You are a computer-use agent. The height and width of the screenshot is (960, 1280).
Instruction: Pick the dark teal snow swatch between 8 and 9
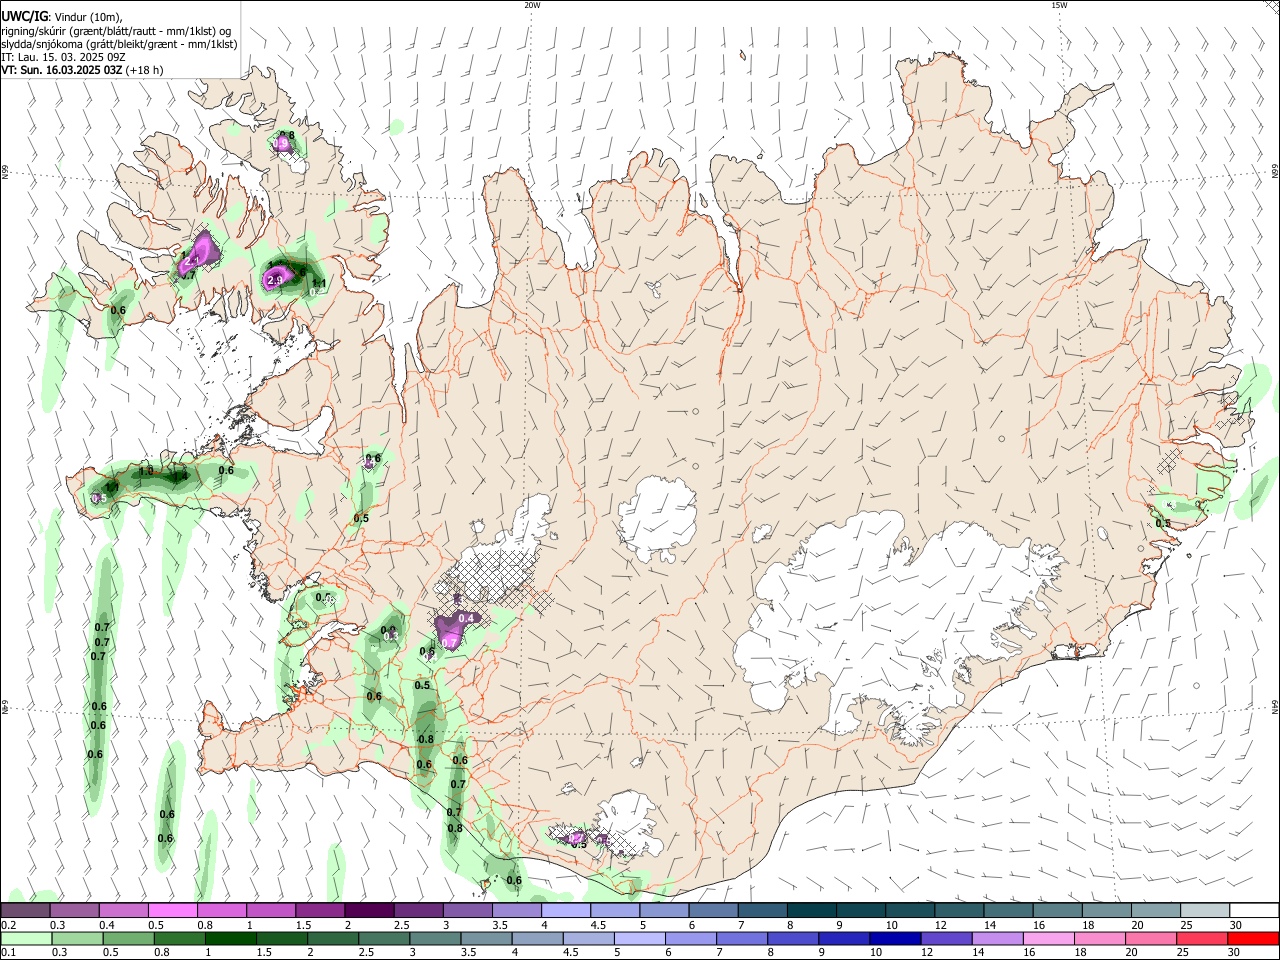812,911
